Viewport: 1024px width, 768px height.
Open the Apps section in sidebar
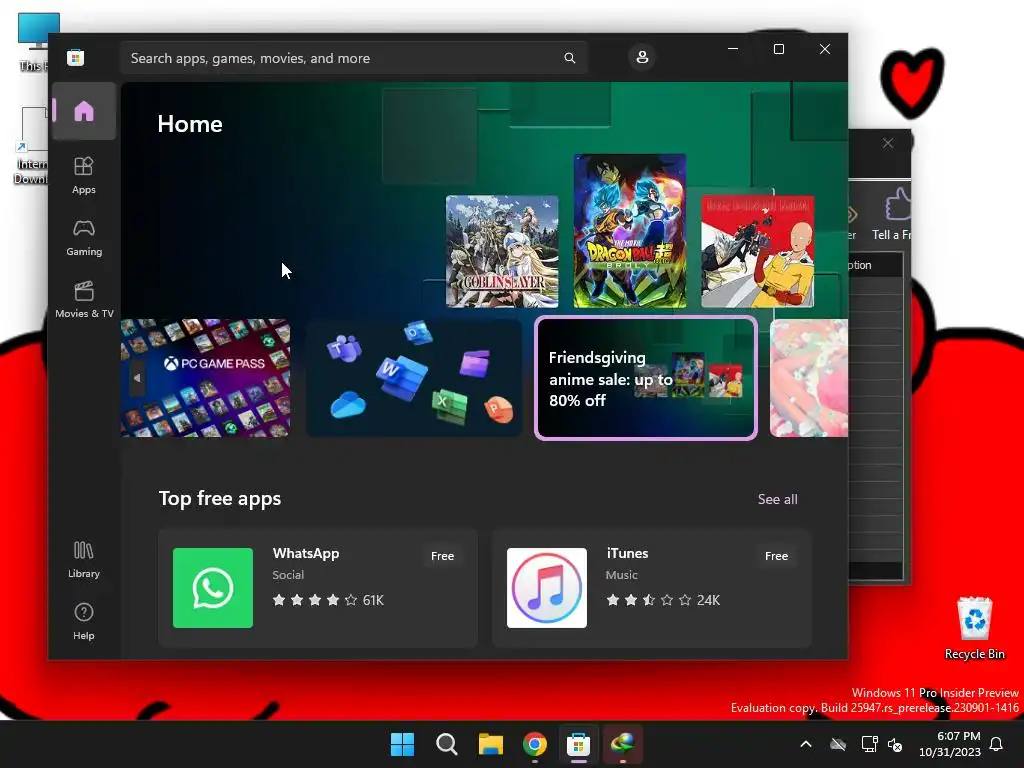(84, 175)
